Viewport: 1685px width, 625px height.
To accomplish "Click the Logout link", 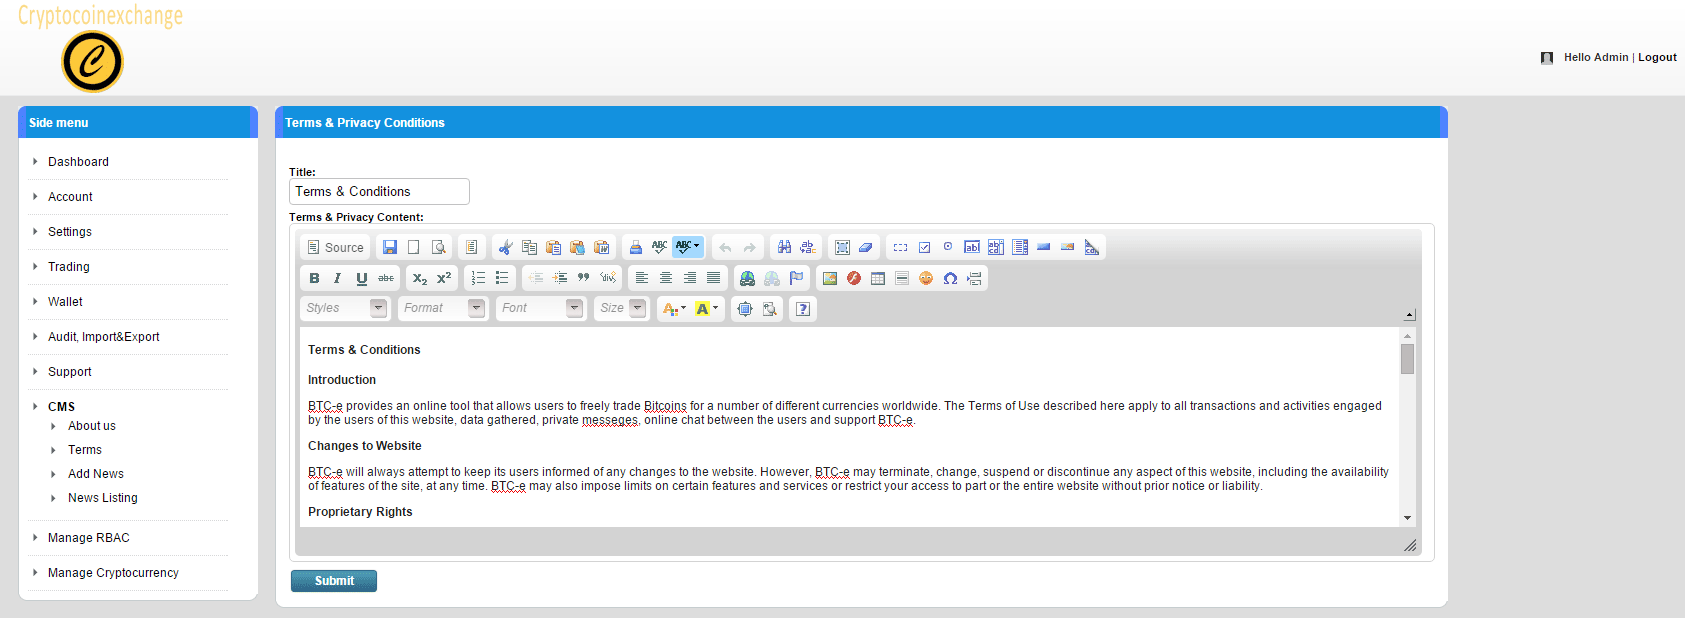I will pos(1657,57).
